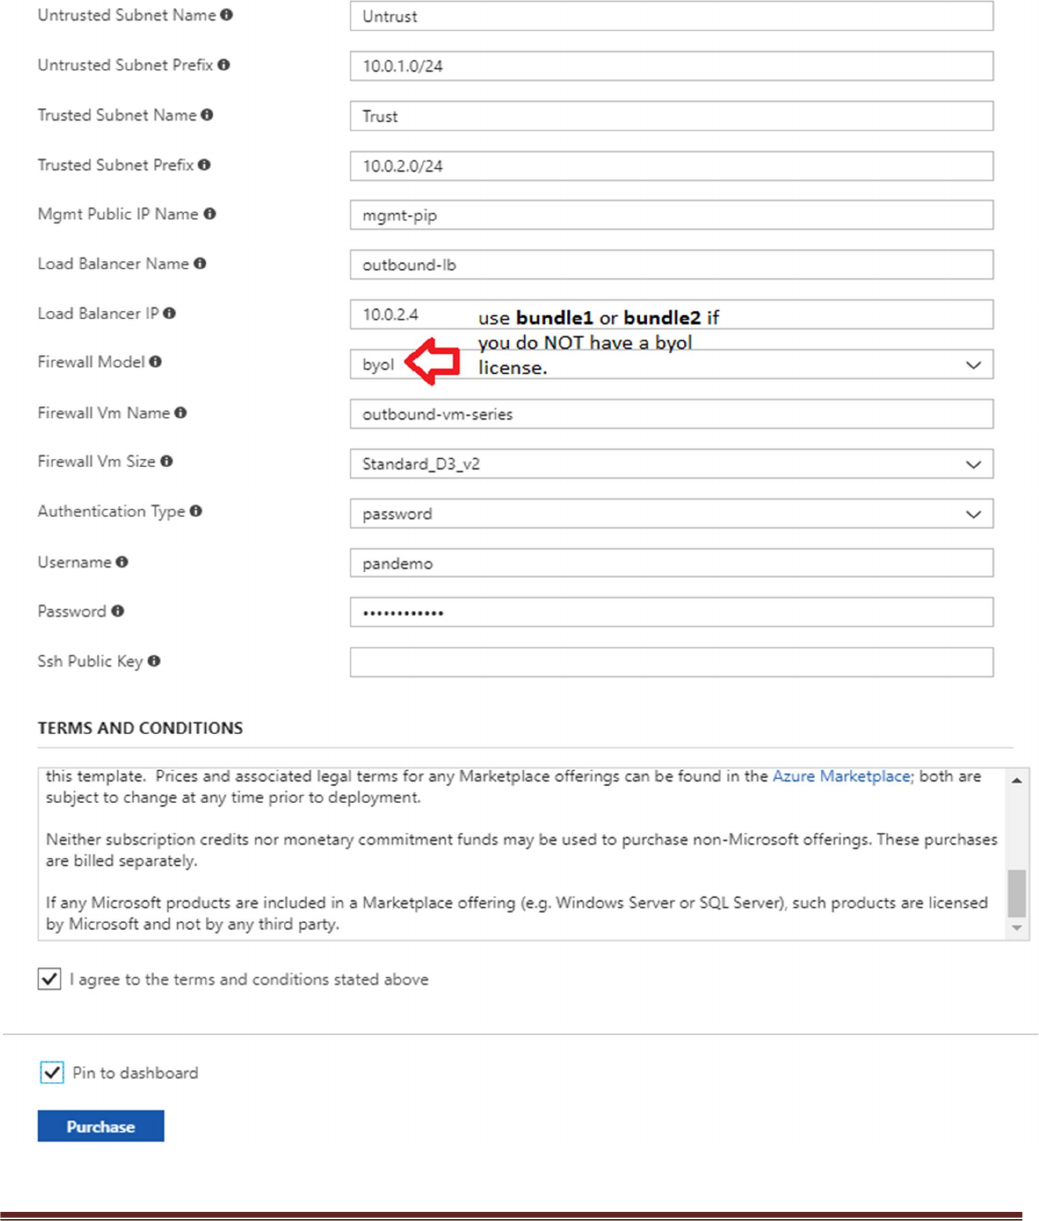Click the Ssh Public Key text box

[x=671, y=662]
